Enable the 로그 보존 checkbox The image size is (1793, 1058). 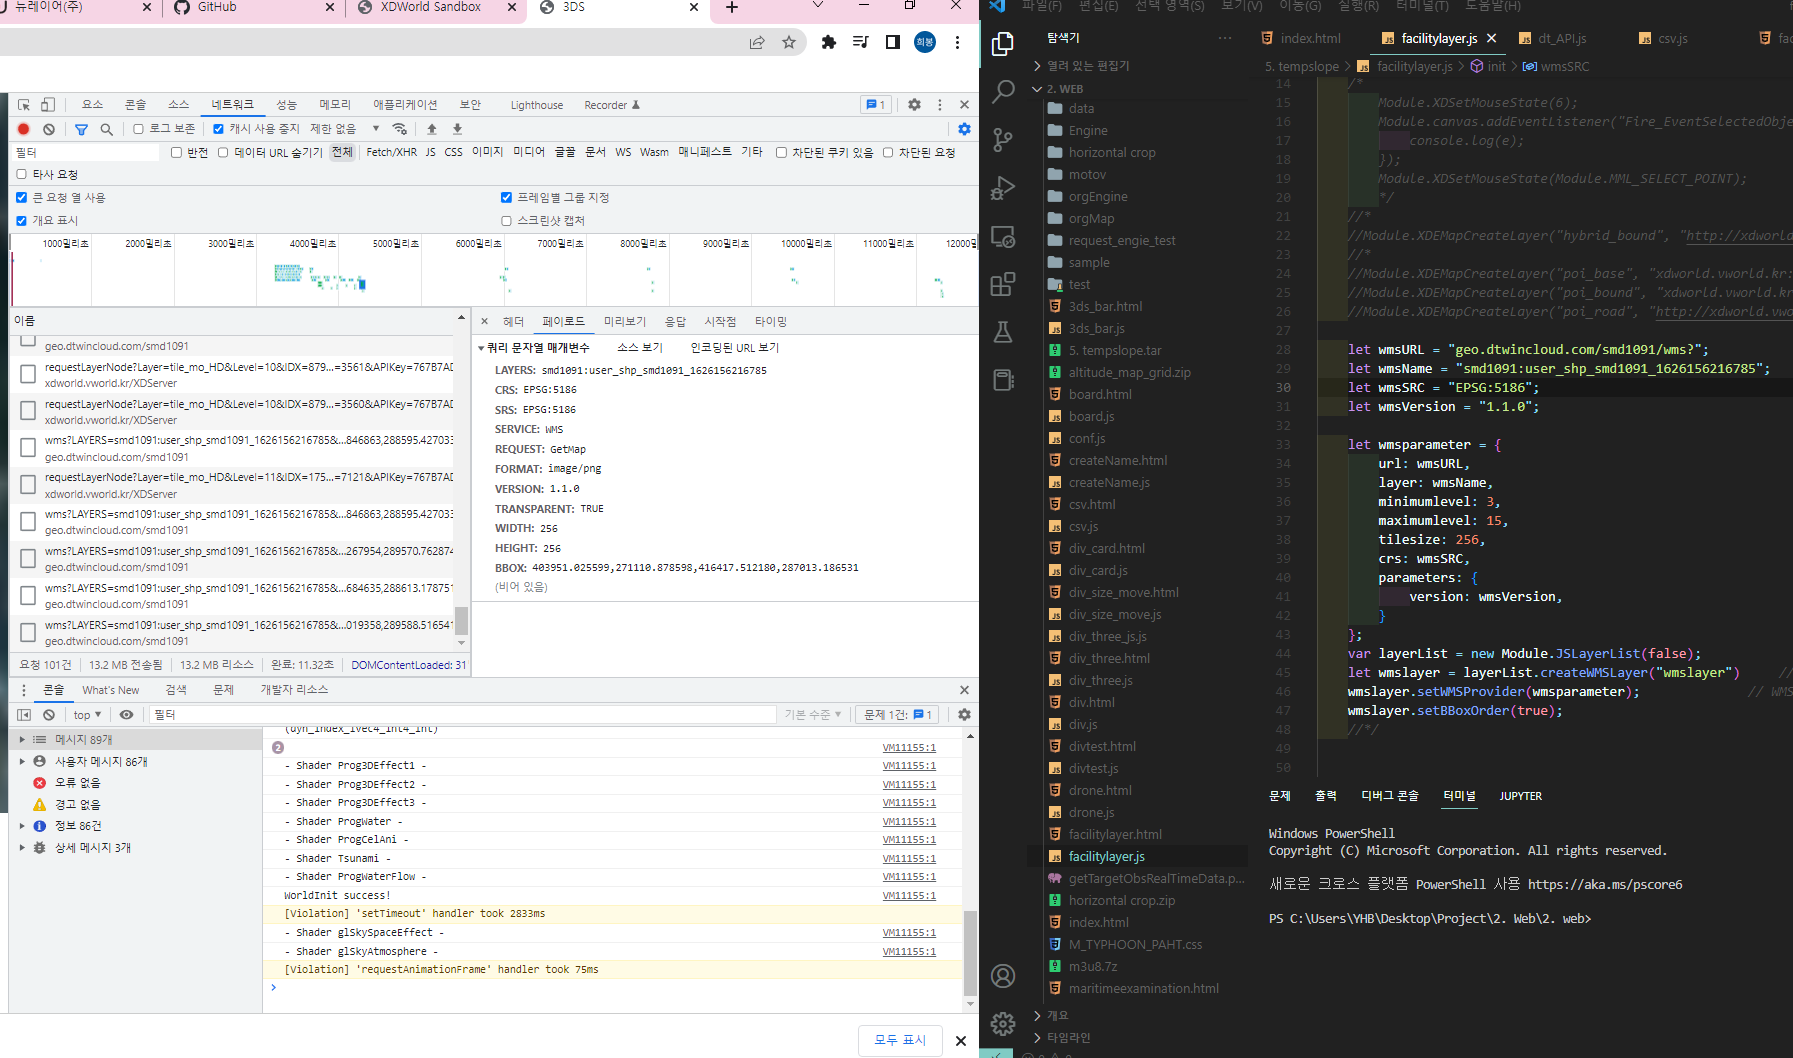click(x=138, y=128)
